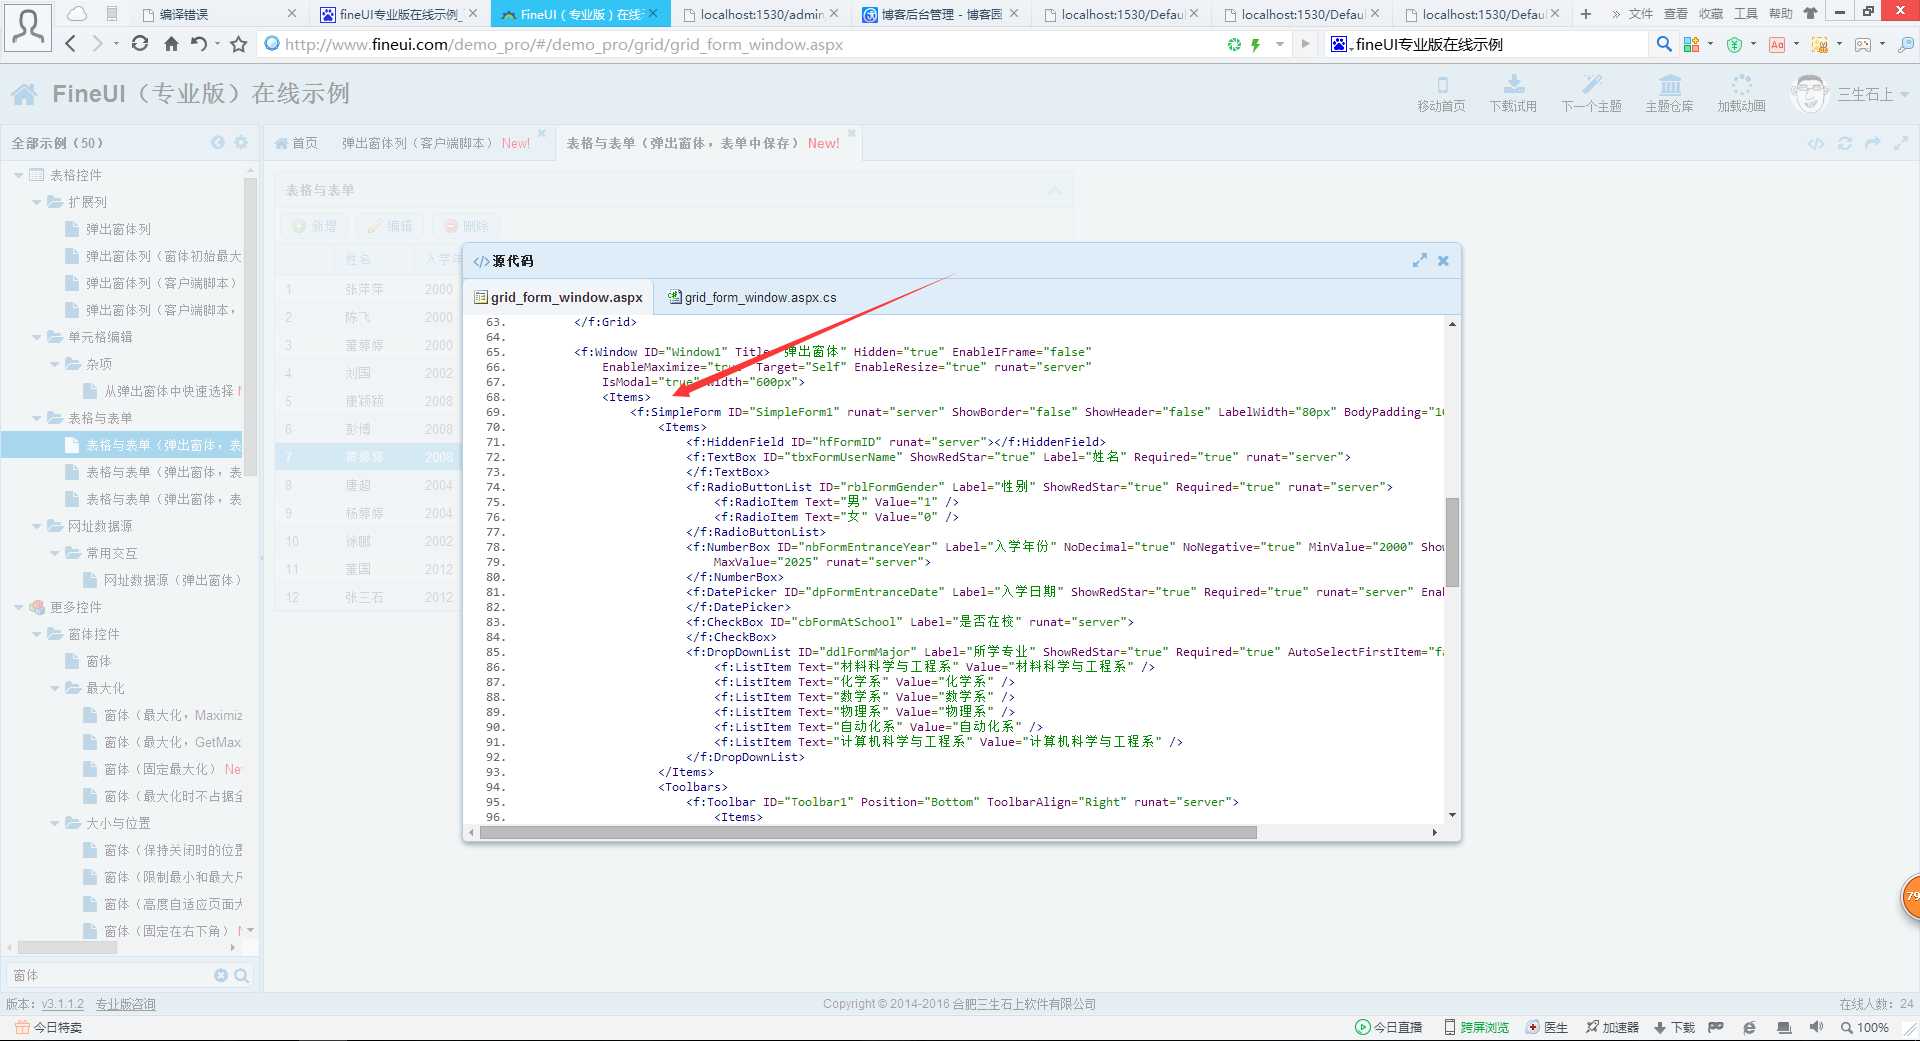1920x1041 pixels.
Task: Collapse the 表格控件 tree node
Action: pyautogui.click(x=18, y=175)
